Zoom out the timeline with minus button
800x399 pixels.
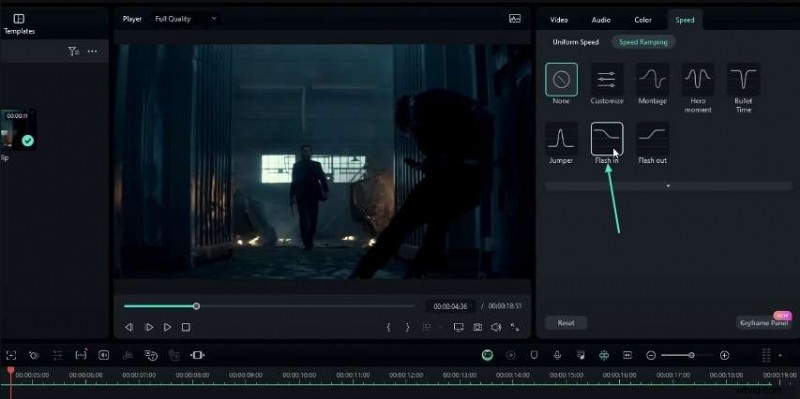pos(651,355)
